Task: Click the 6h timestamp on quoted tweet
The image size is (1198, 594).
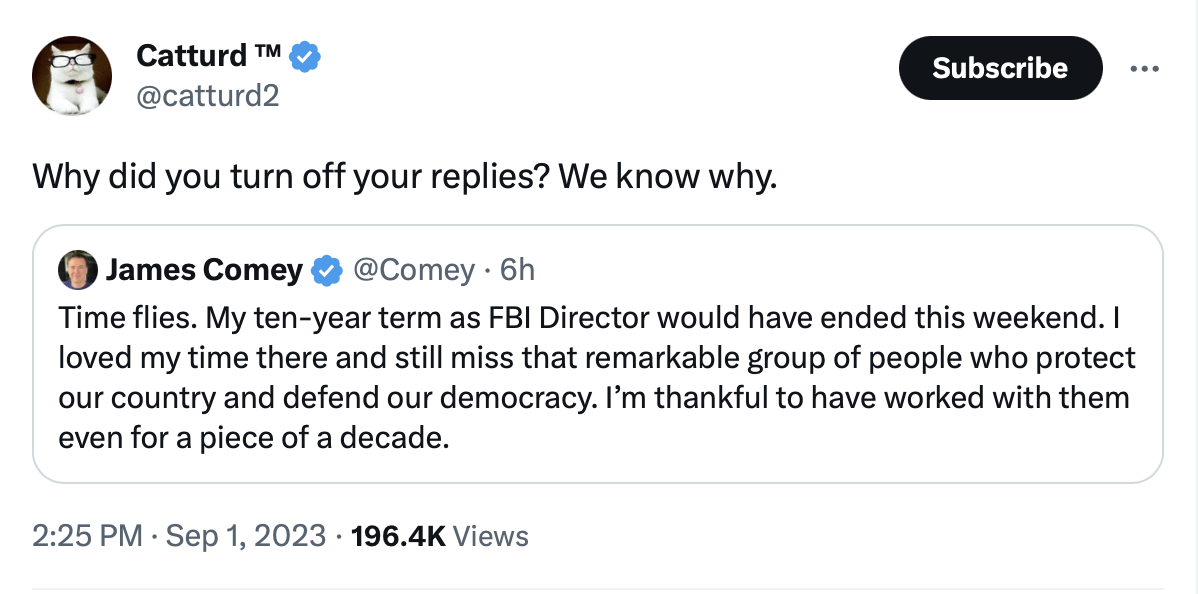Action: coord(517,271)
